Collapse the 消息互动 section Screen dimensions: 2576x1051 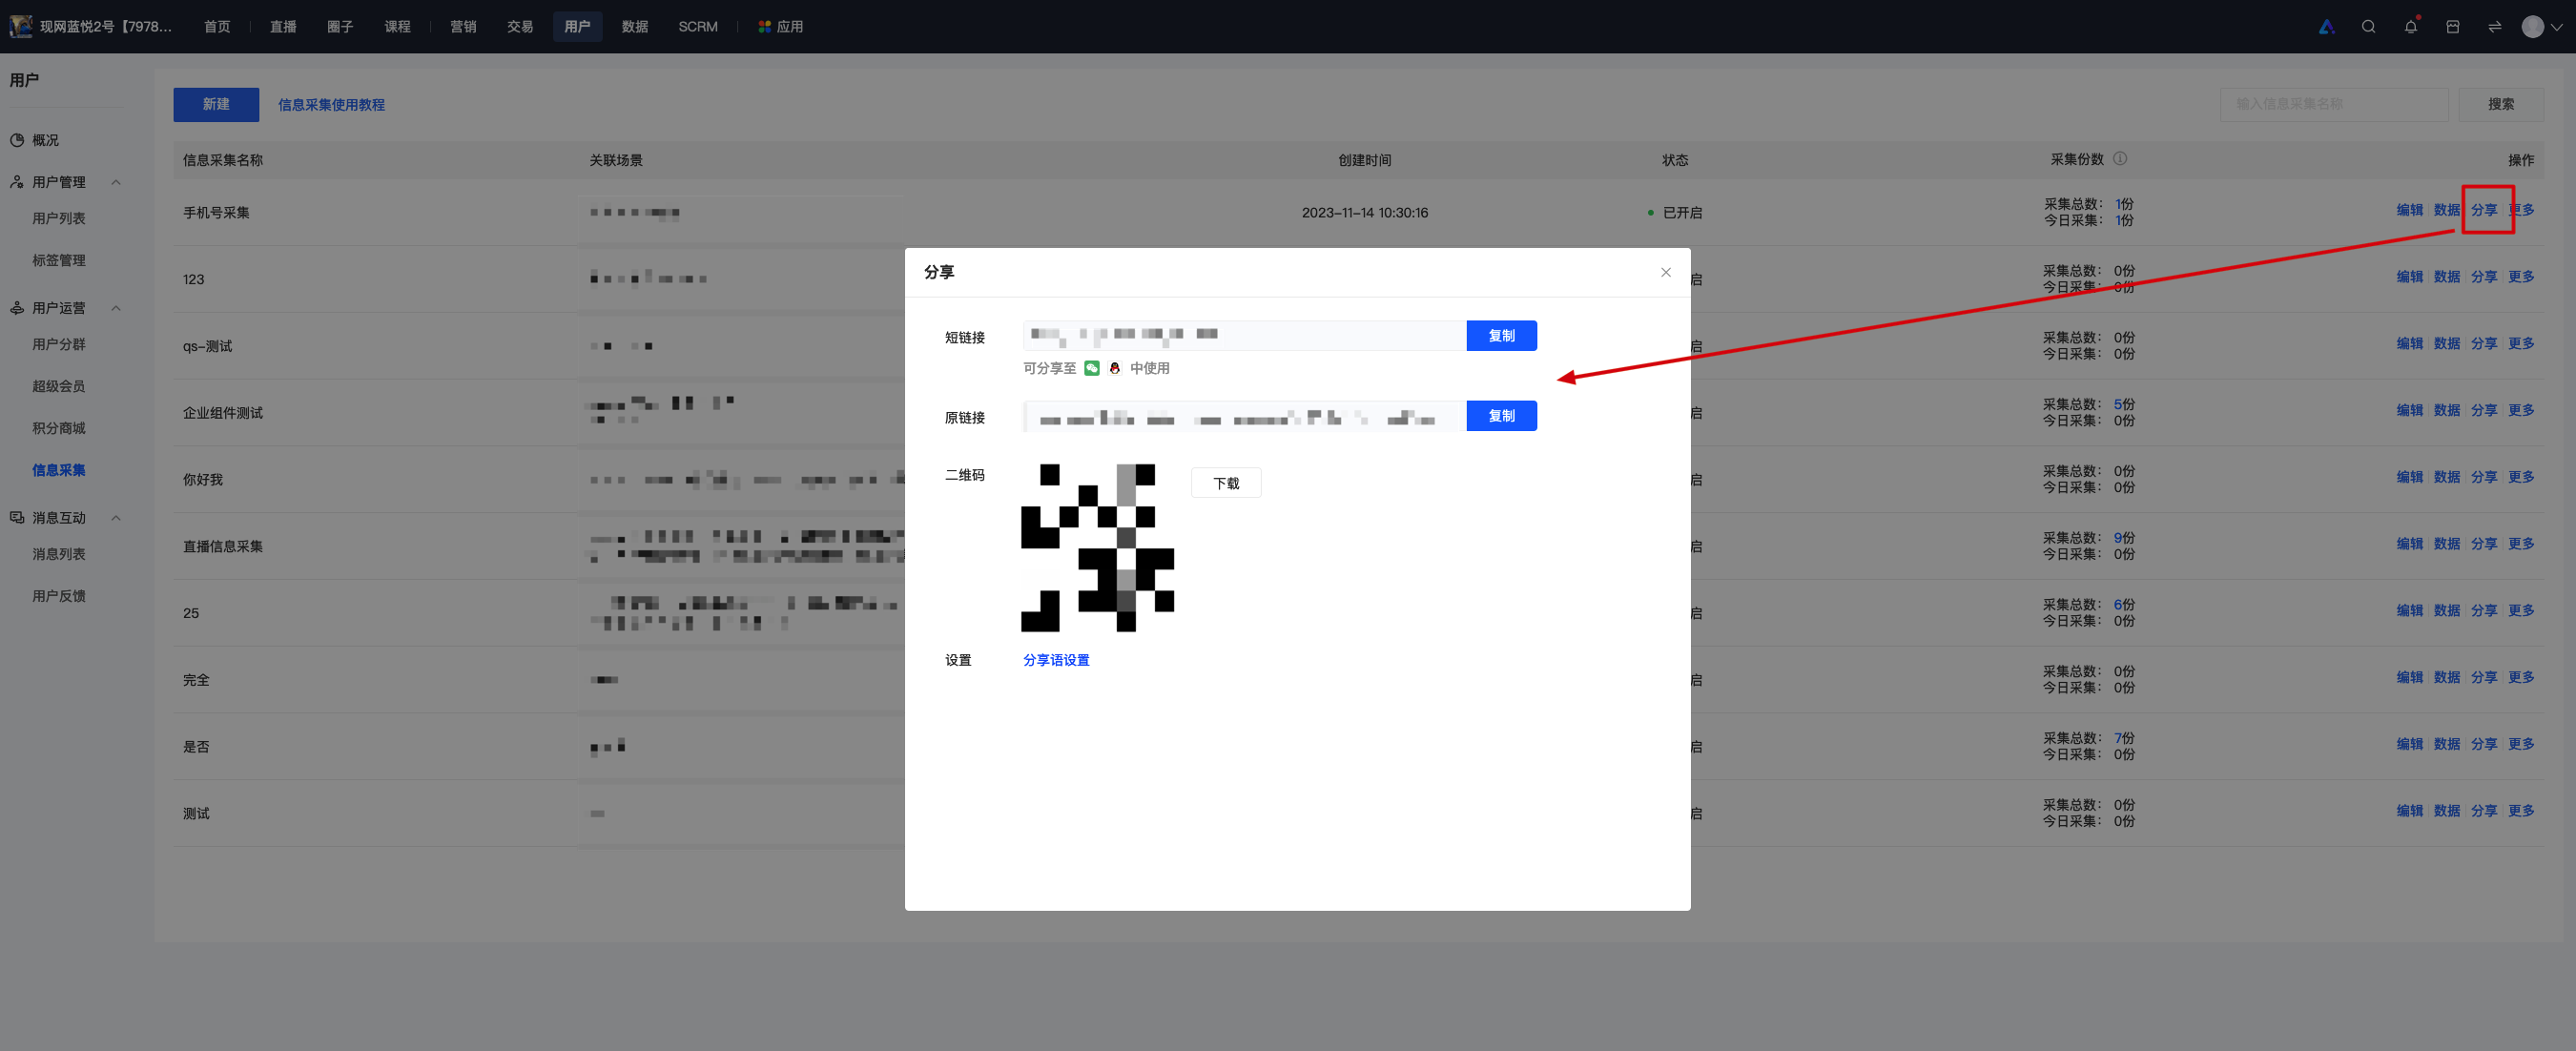(x=116, y=518)
